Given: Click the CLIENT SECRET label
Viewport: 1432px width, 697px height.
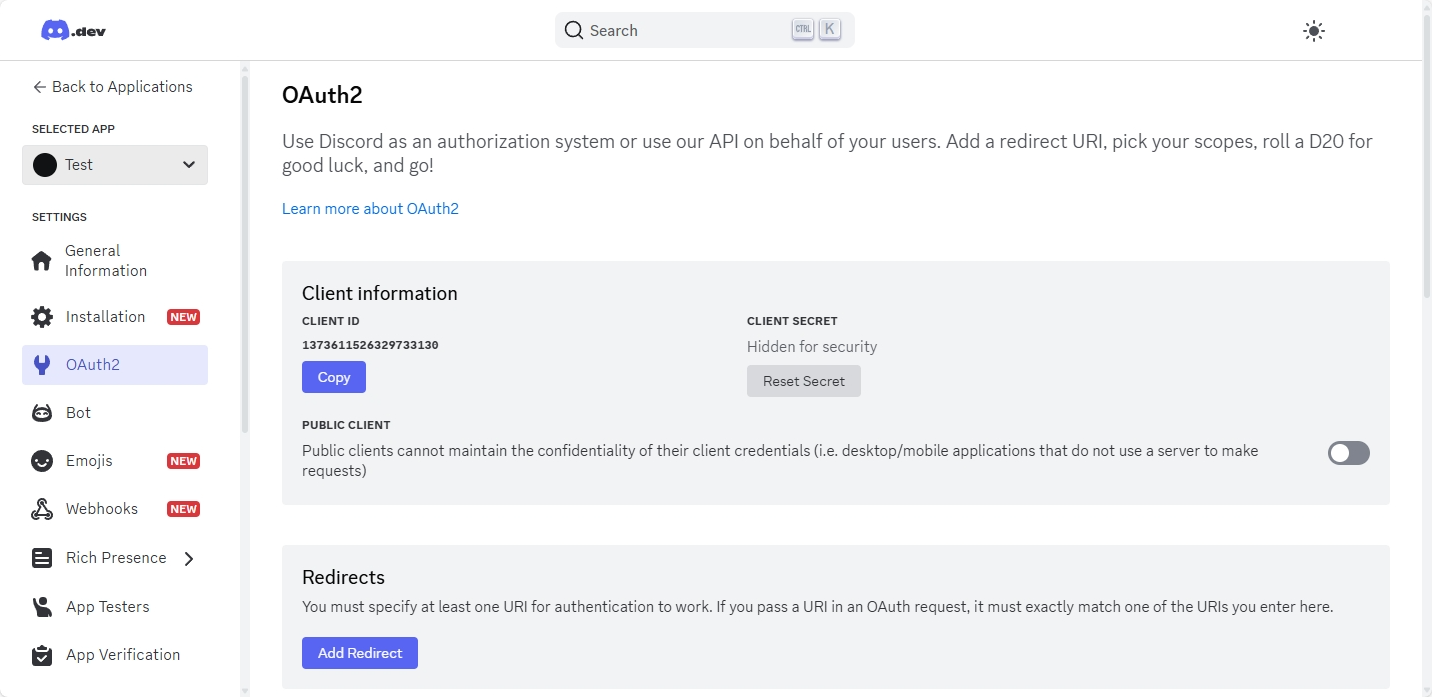Looking at the screenshot, I should coord(792,321).
